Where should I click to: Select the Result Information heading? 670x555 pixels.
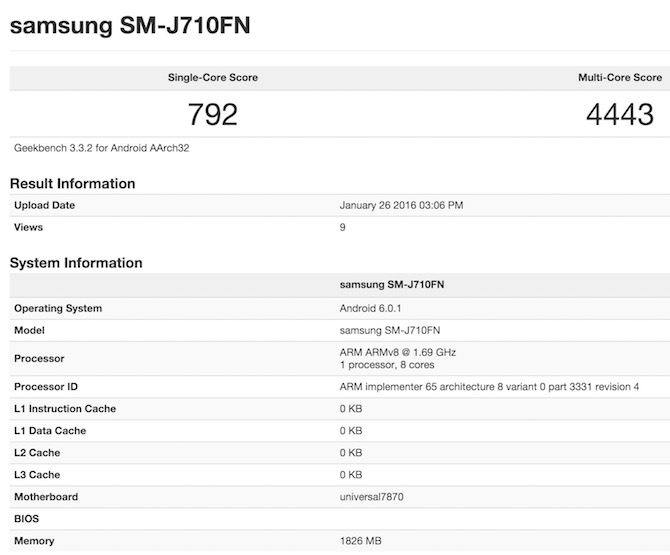pos(72,184)
